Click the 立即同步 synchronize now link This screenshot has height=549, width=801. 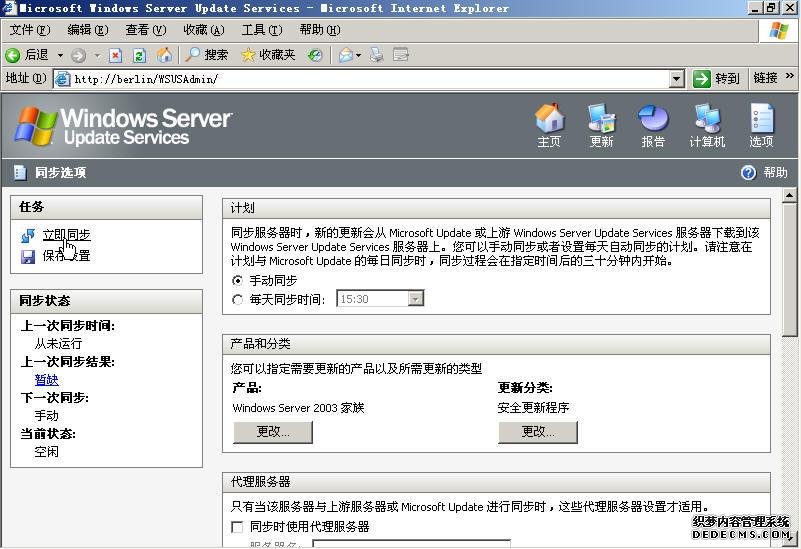click(x=66, y=235)
